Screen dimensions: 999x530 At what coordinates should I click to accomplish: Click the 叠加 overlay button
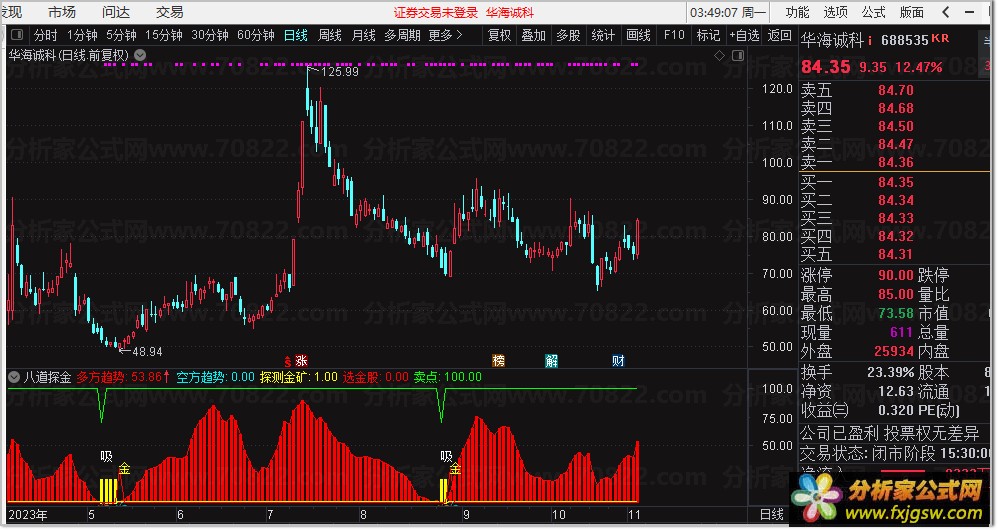(533, 36)
